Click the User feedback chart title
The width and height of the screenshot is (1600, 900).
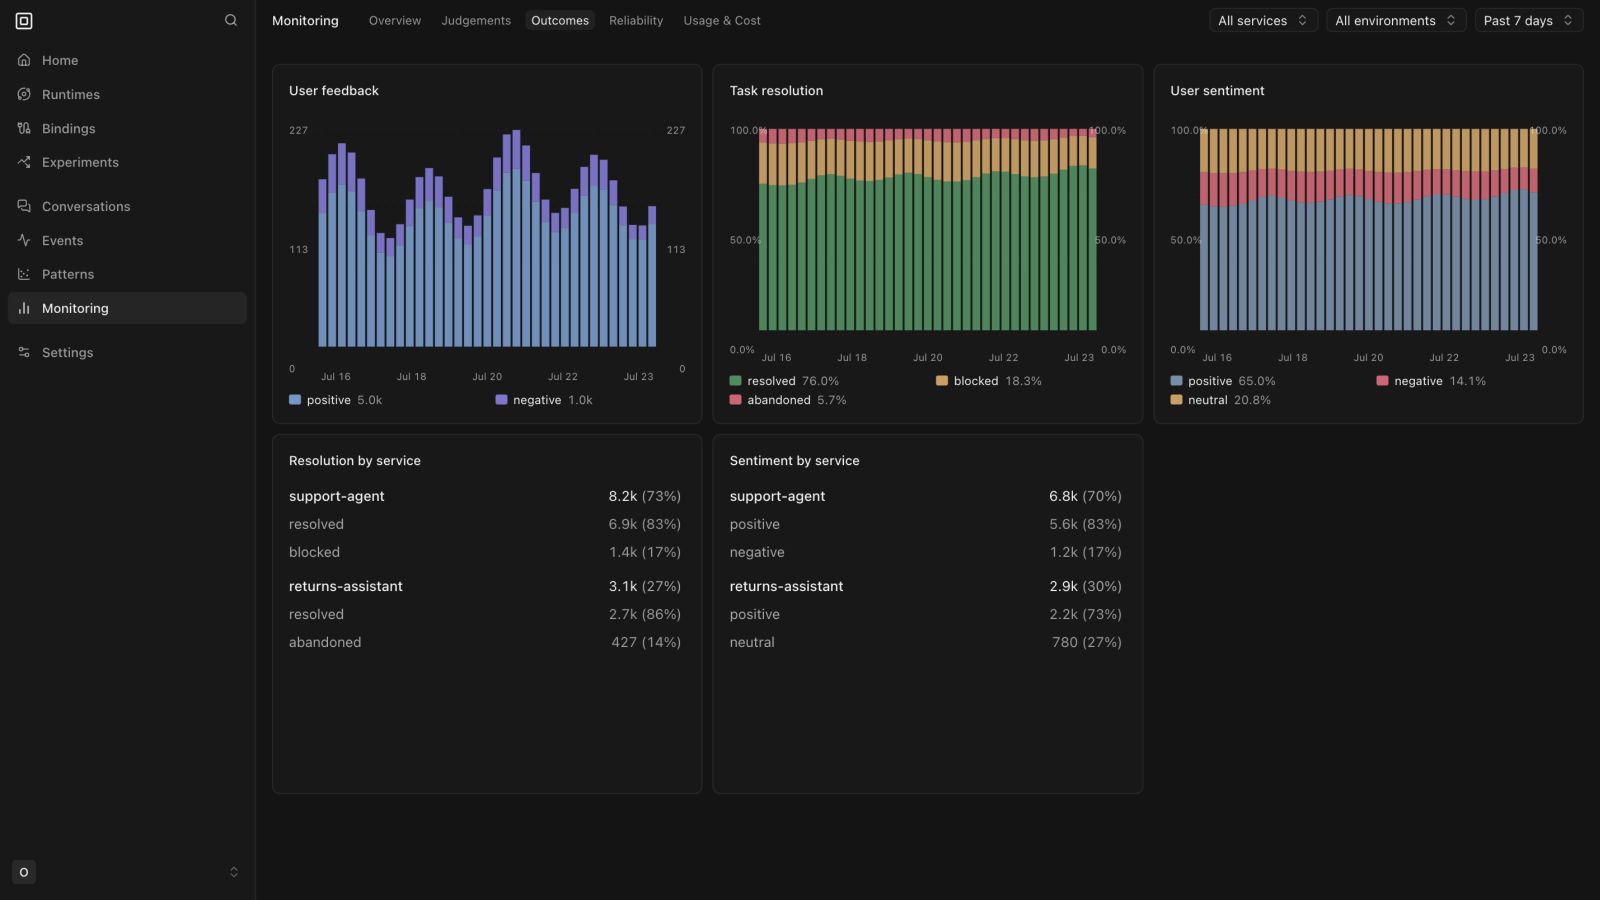pyautogui.click(x=334, y=90)
